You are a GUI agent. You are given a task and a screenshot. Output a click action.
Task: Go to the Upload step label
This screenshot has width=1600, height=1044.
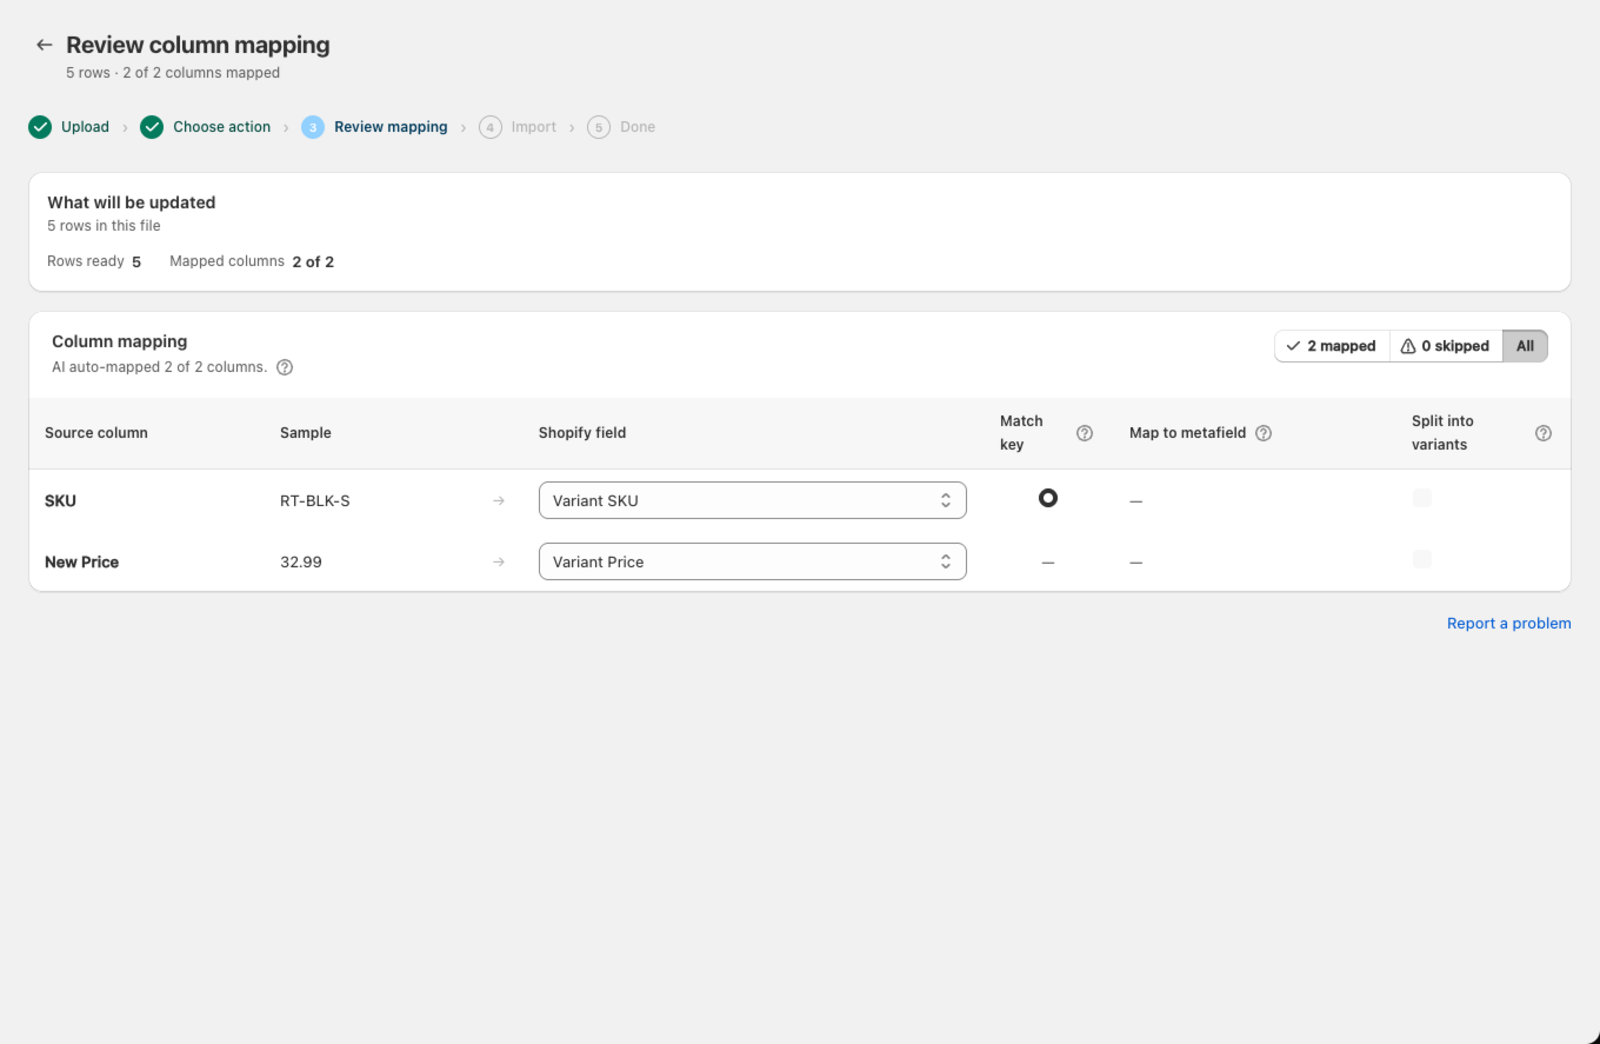coord(85,127)
